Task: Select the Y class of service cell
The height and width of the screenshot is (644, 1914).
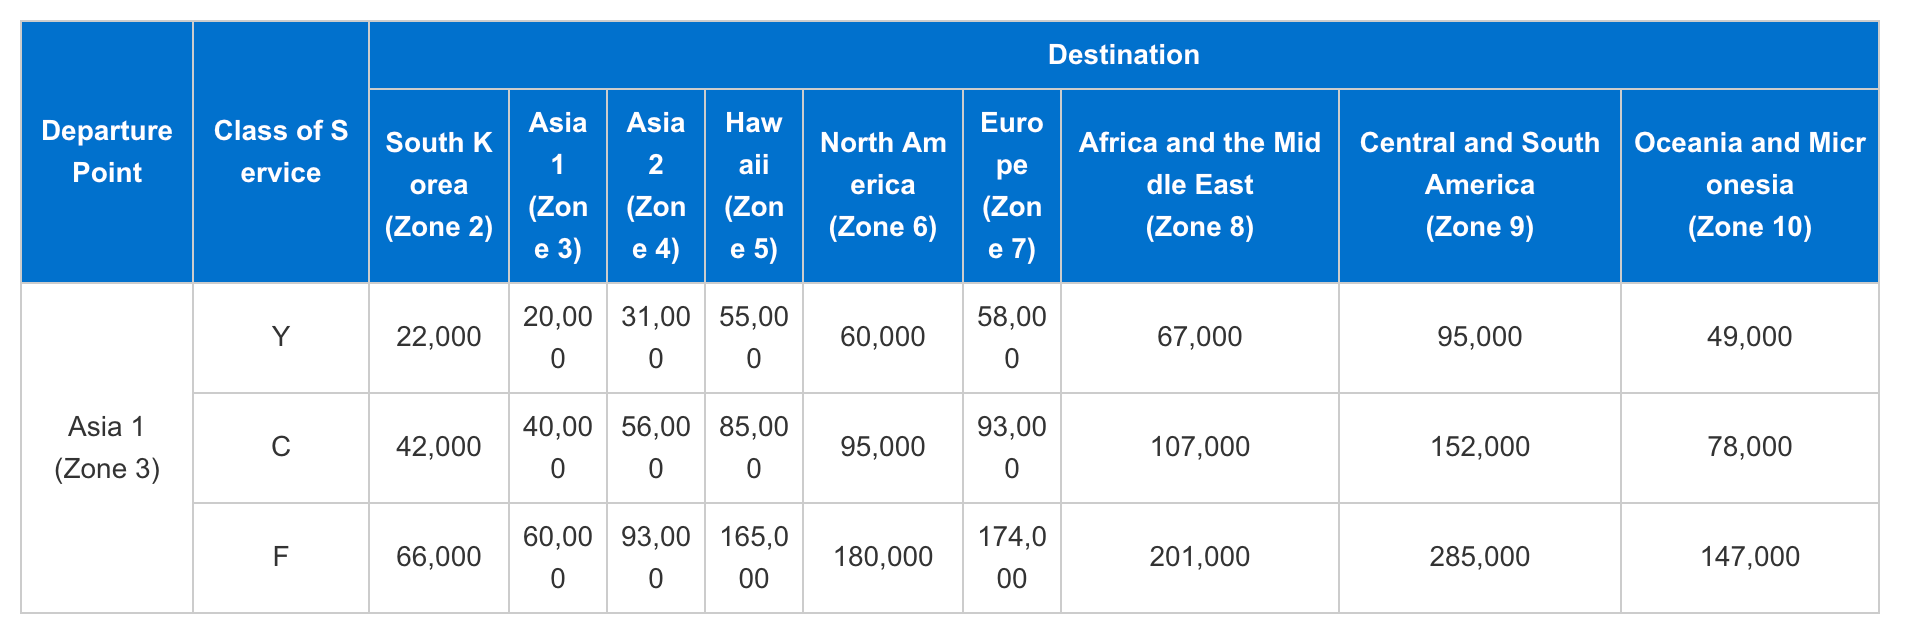Action: tap(281, 338)
